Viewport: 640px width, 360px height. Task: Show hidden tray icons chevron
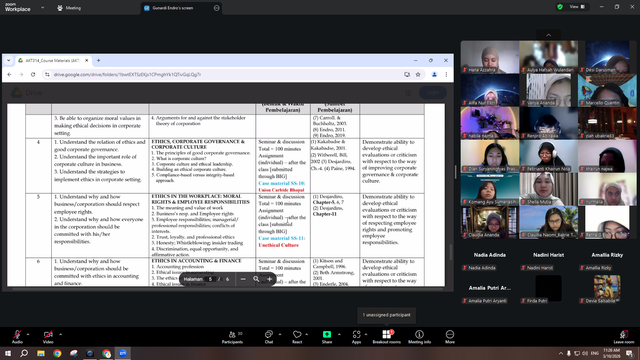click(x=561, y=353)
